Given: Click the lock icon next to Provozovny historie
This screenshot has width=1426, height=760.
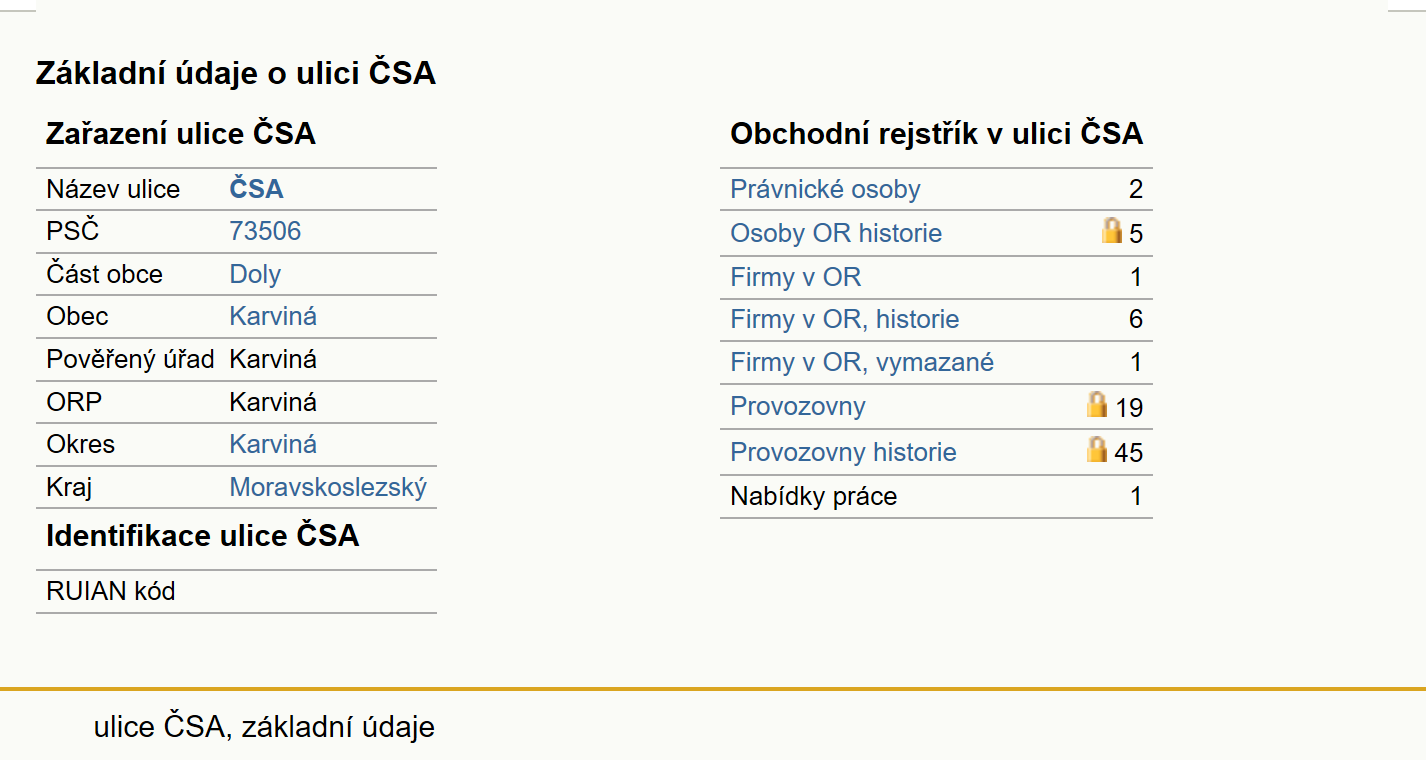Looking at the screenshot, I should (x=1097, y=449).
